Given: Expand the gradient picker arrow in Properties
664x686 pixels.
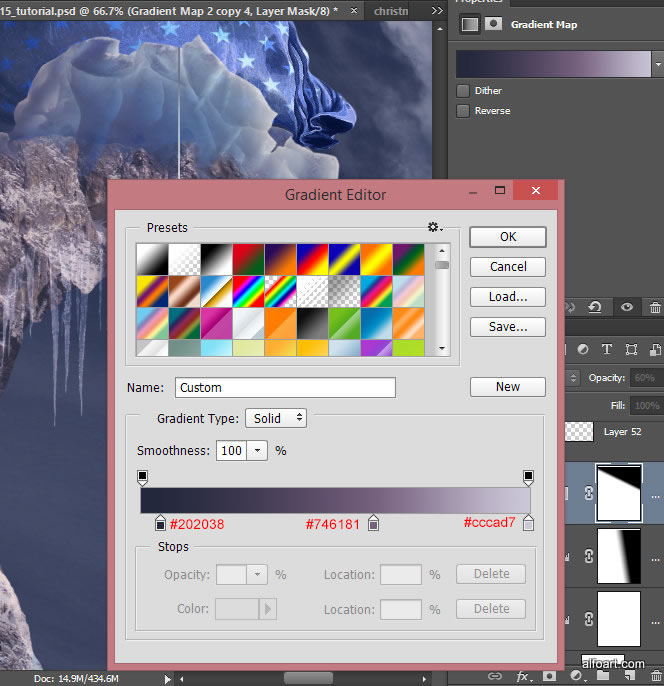Looking at the screenshot, I should tap(657, 64).
